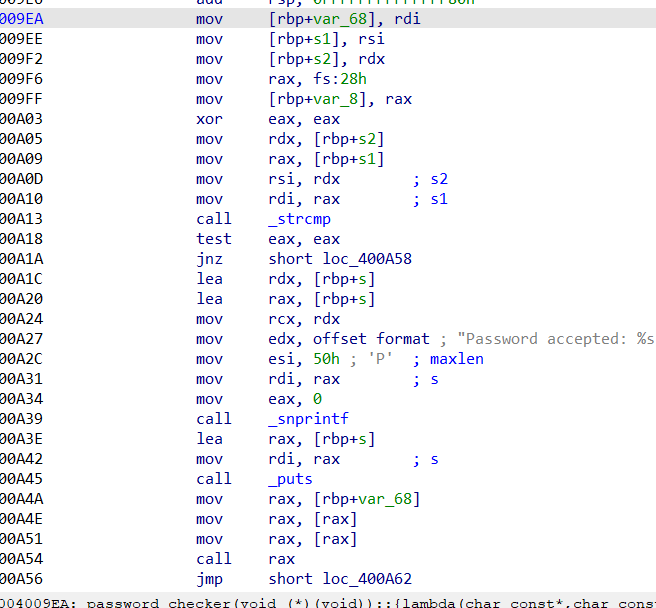Jump to loc_400A58 from jnz
This screenshot has height=608, width=656.
(367, 259)
